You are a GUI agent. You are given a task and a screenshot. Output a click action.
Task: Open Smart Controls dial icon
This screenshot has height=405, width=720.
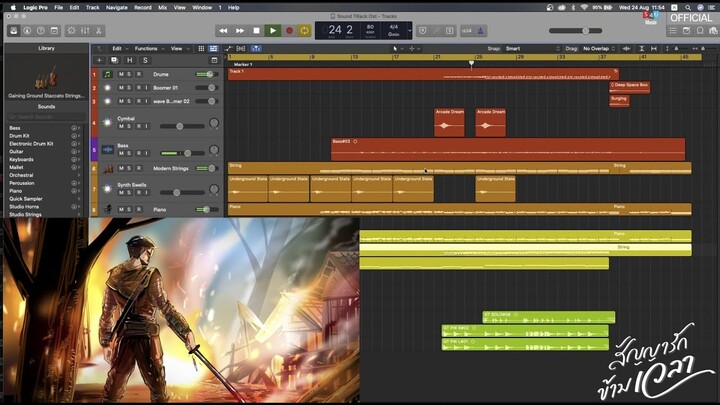tap(72, 31)
